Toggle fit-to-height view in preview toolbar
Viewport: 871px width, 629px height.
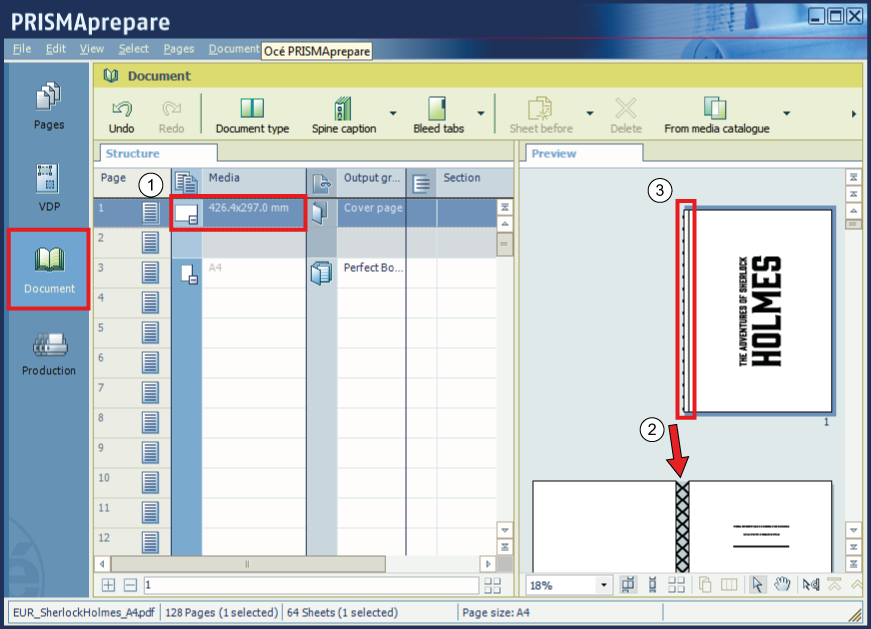click(x=652, y=585)
